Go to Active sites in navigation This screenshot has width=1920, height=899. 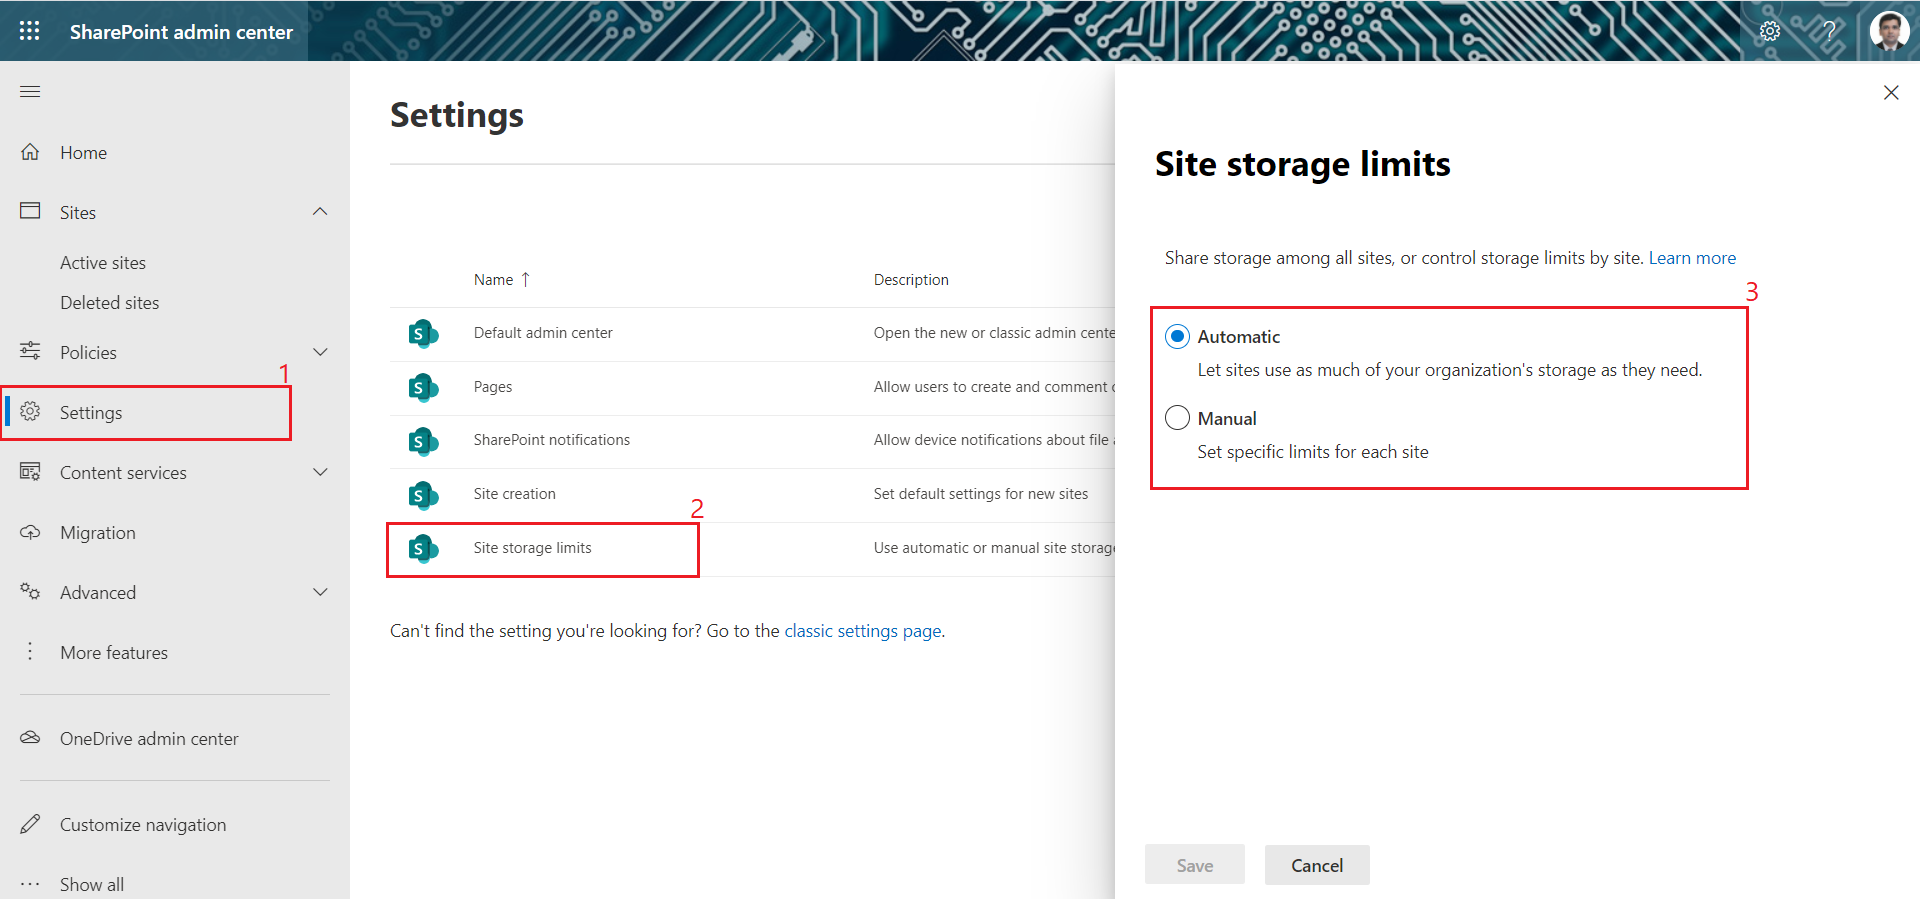103,263
